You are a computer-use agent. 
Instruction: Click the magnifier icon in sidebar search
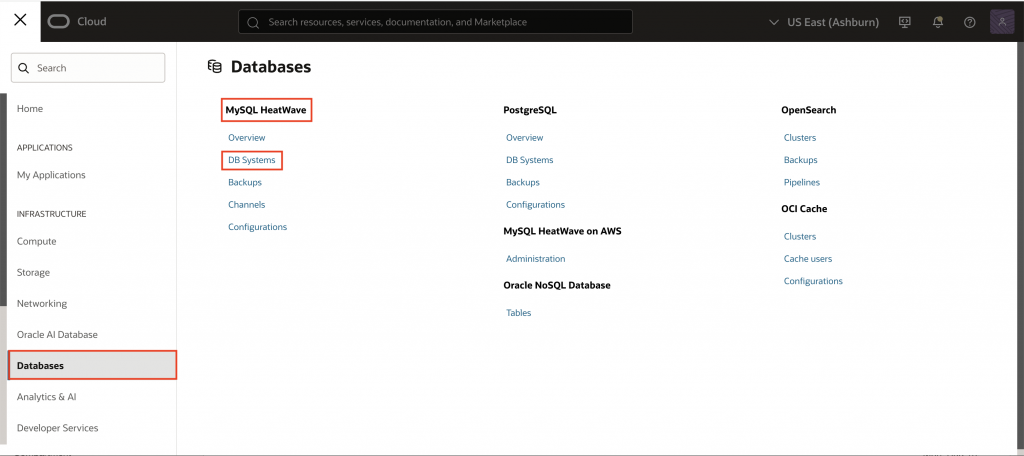pos(24,68)
